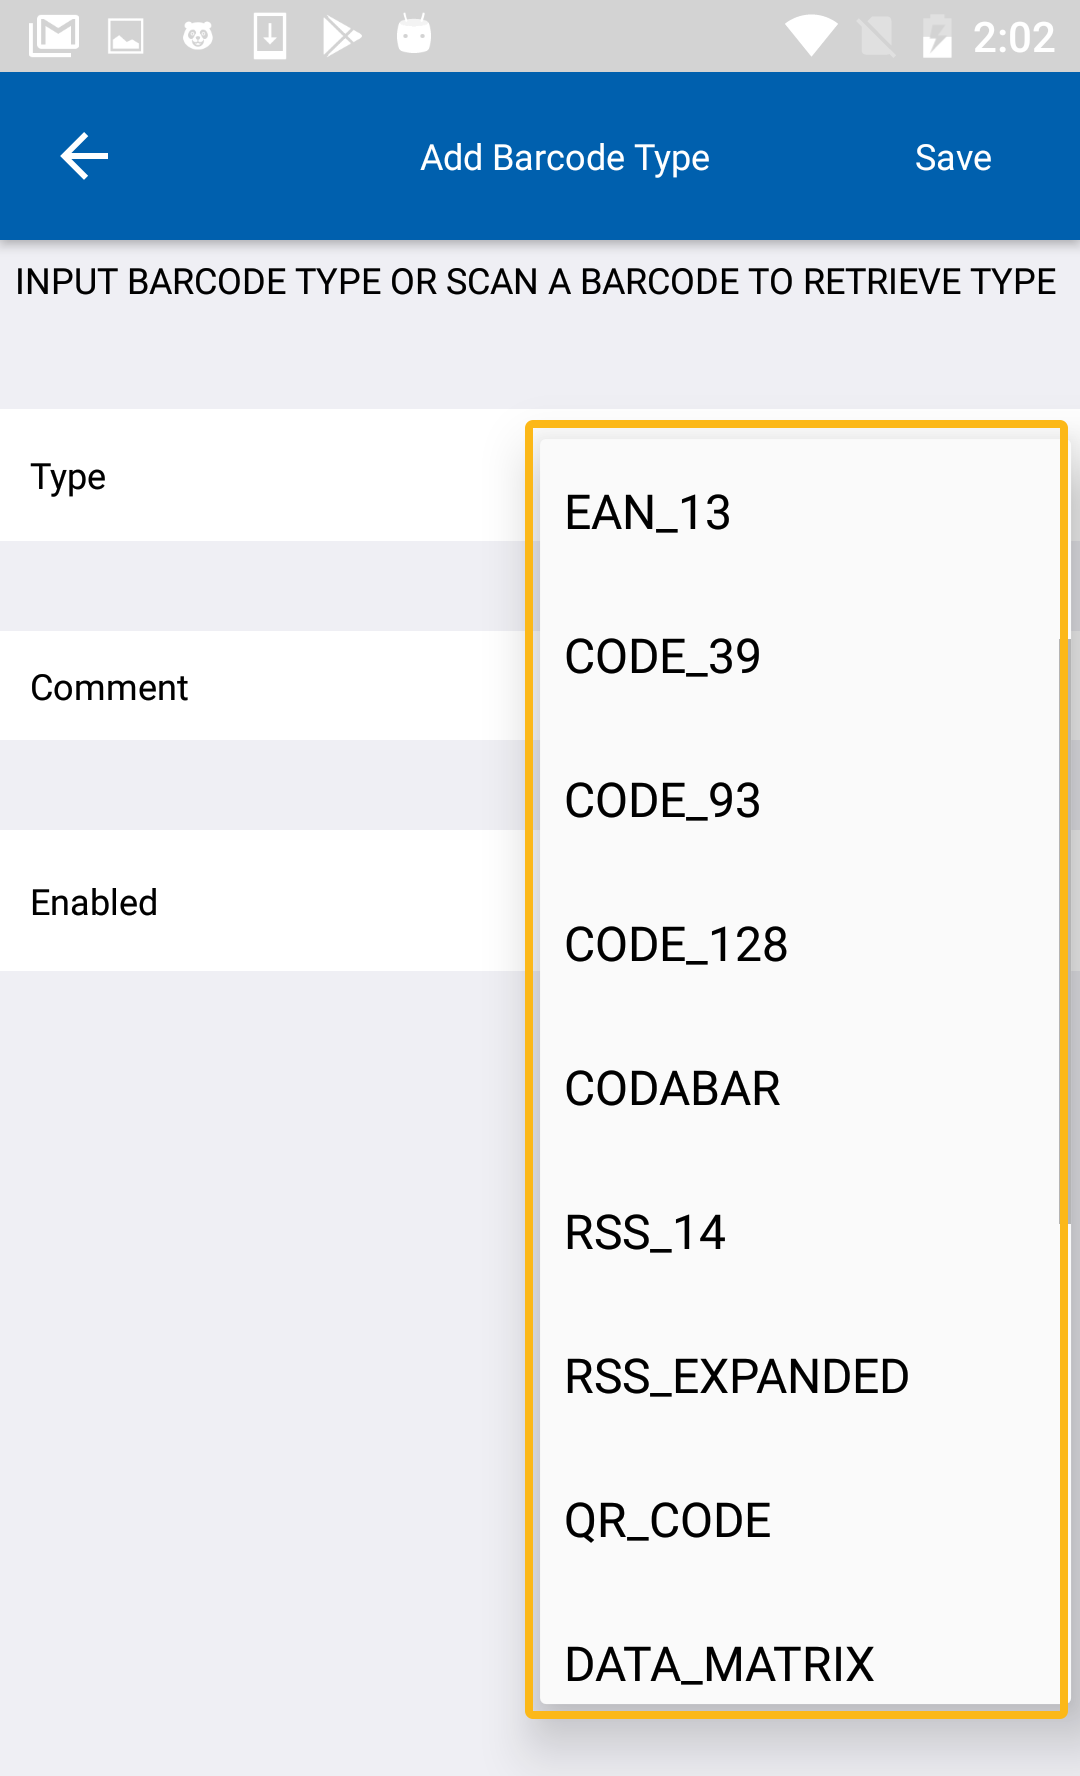Tap the battery status icon
This screenshot has height=1776, width=1080.
(937, 37)
